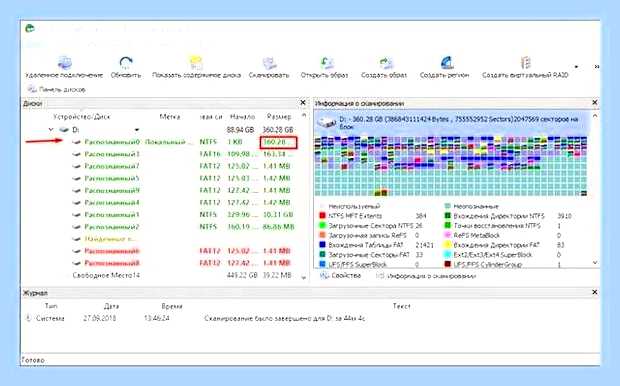Sort by Начало column header
This screenshot has height=386, width=620.
(242, 117)
